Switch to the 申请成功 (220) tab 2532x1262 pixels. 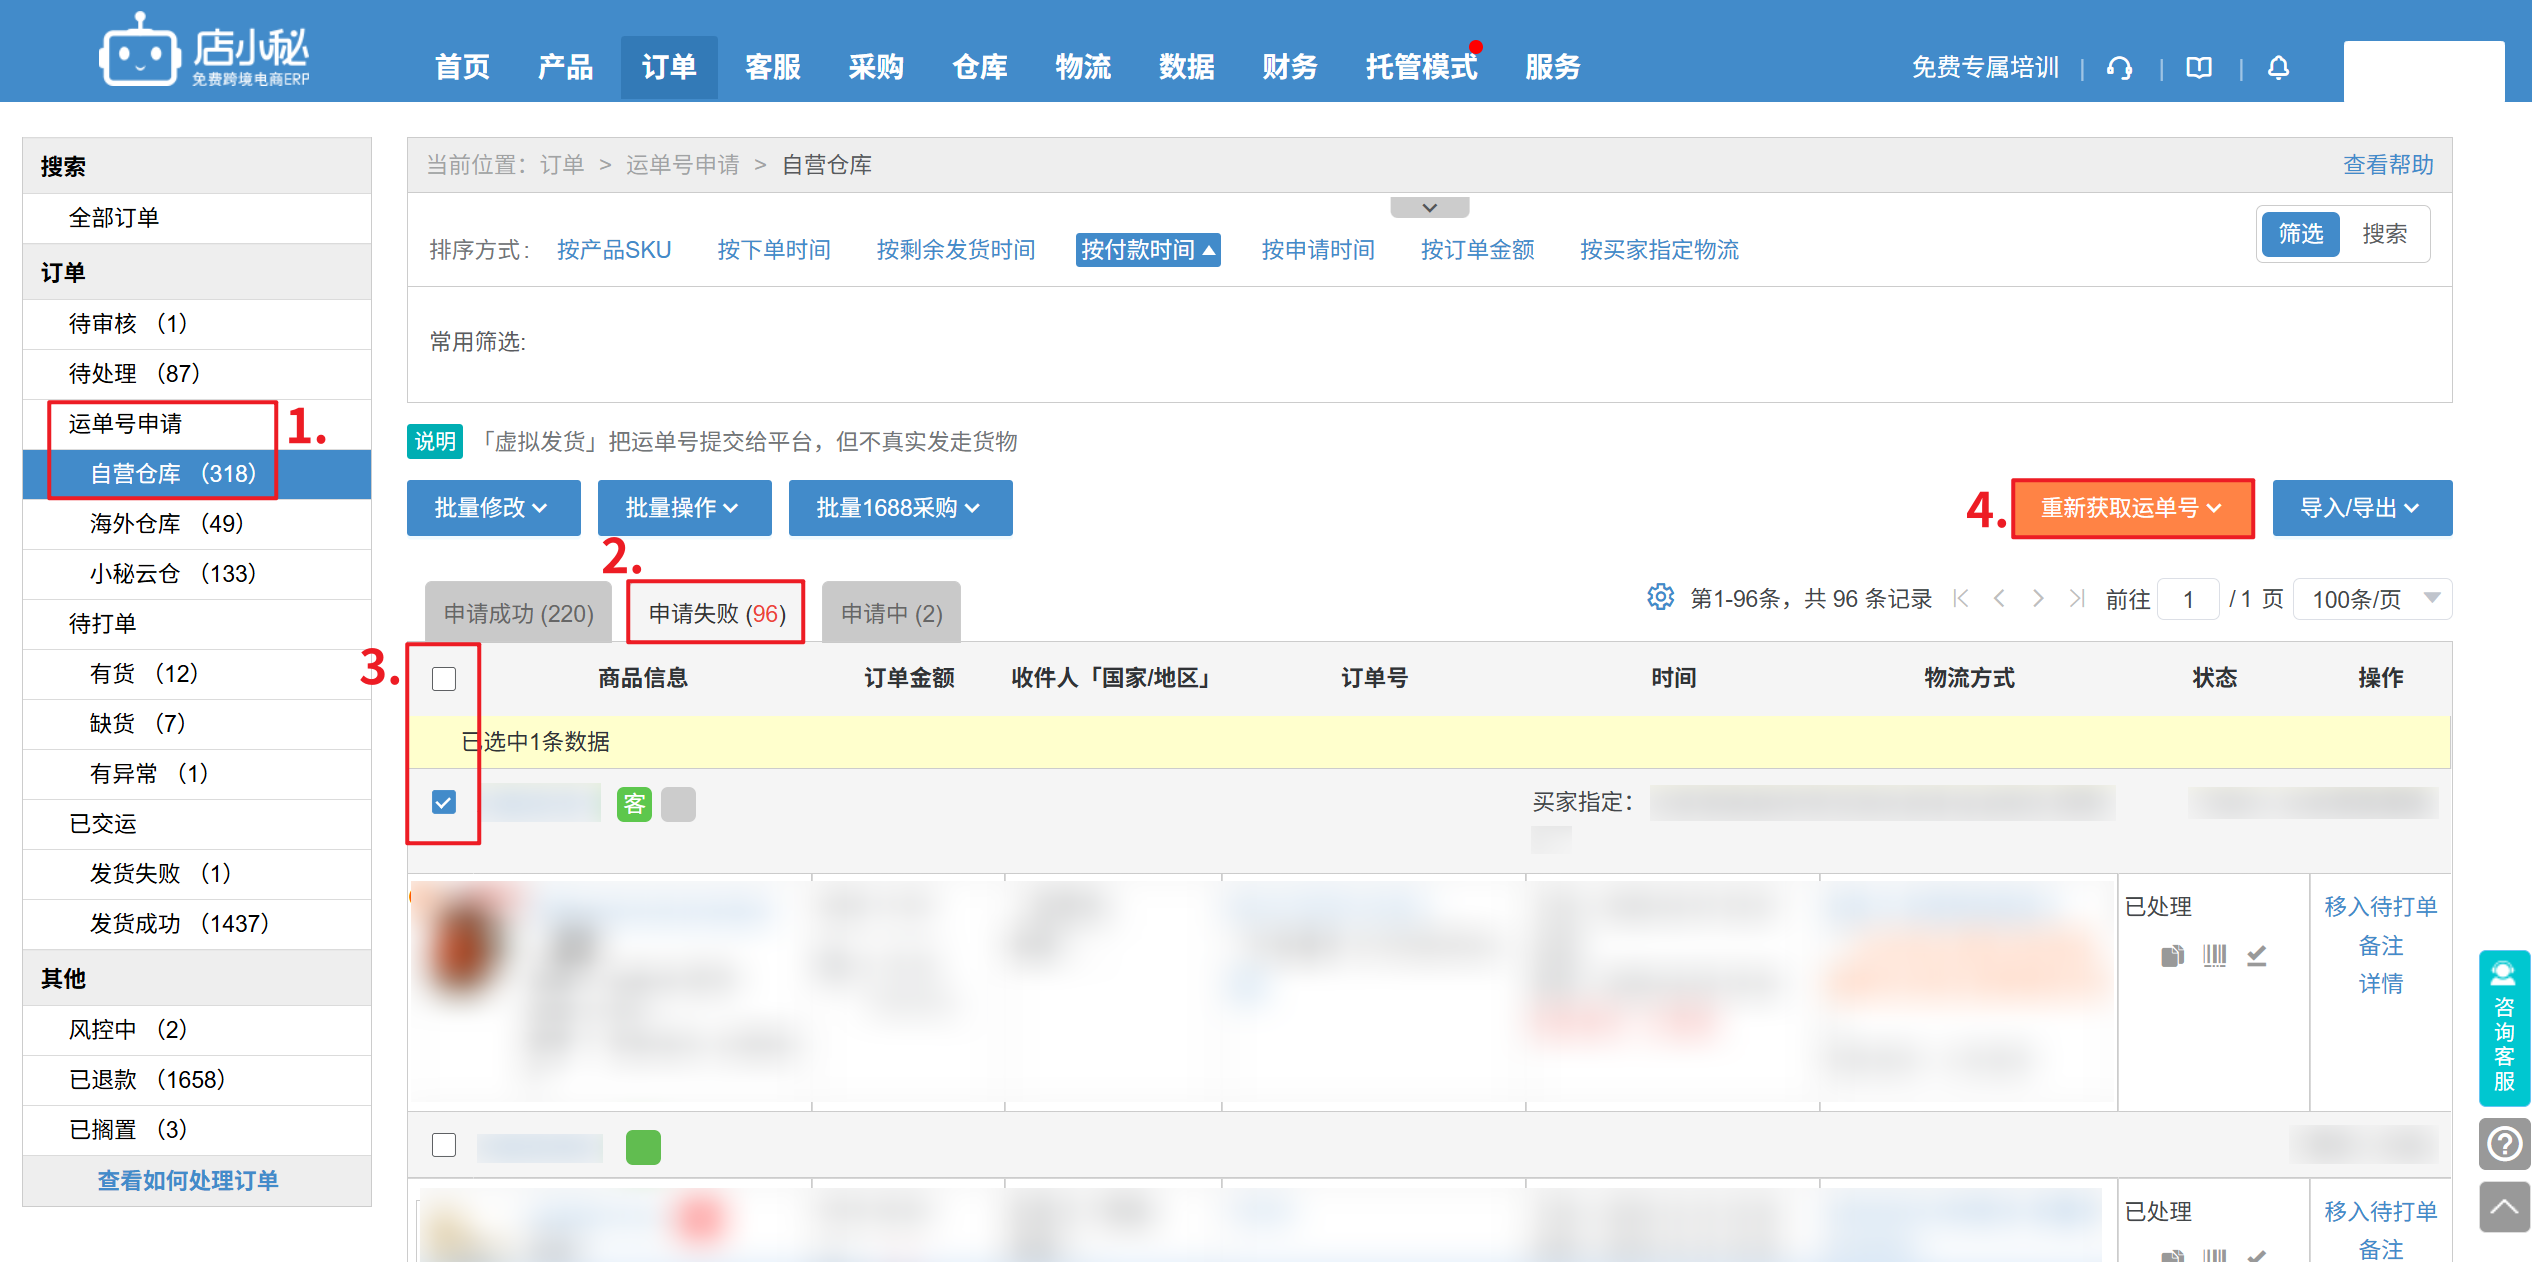518,613
